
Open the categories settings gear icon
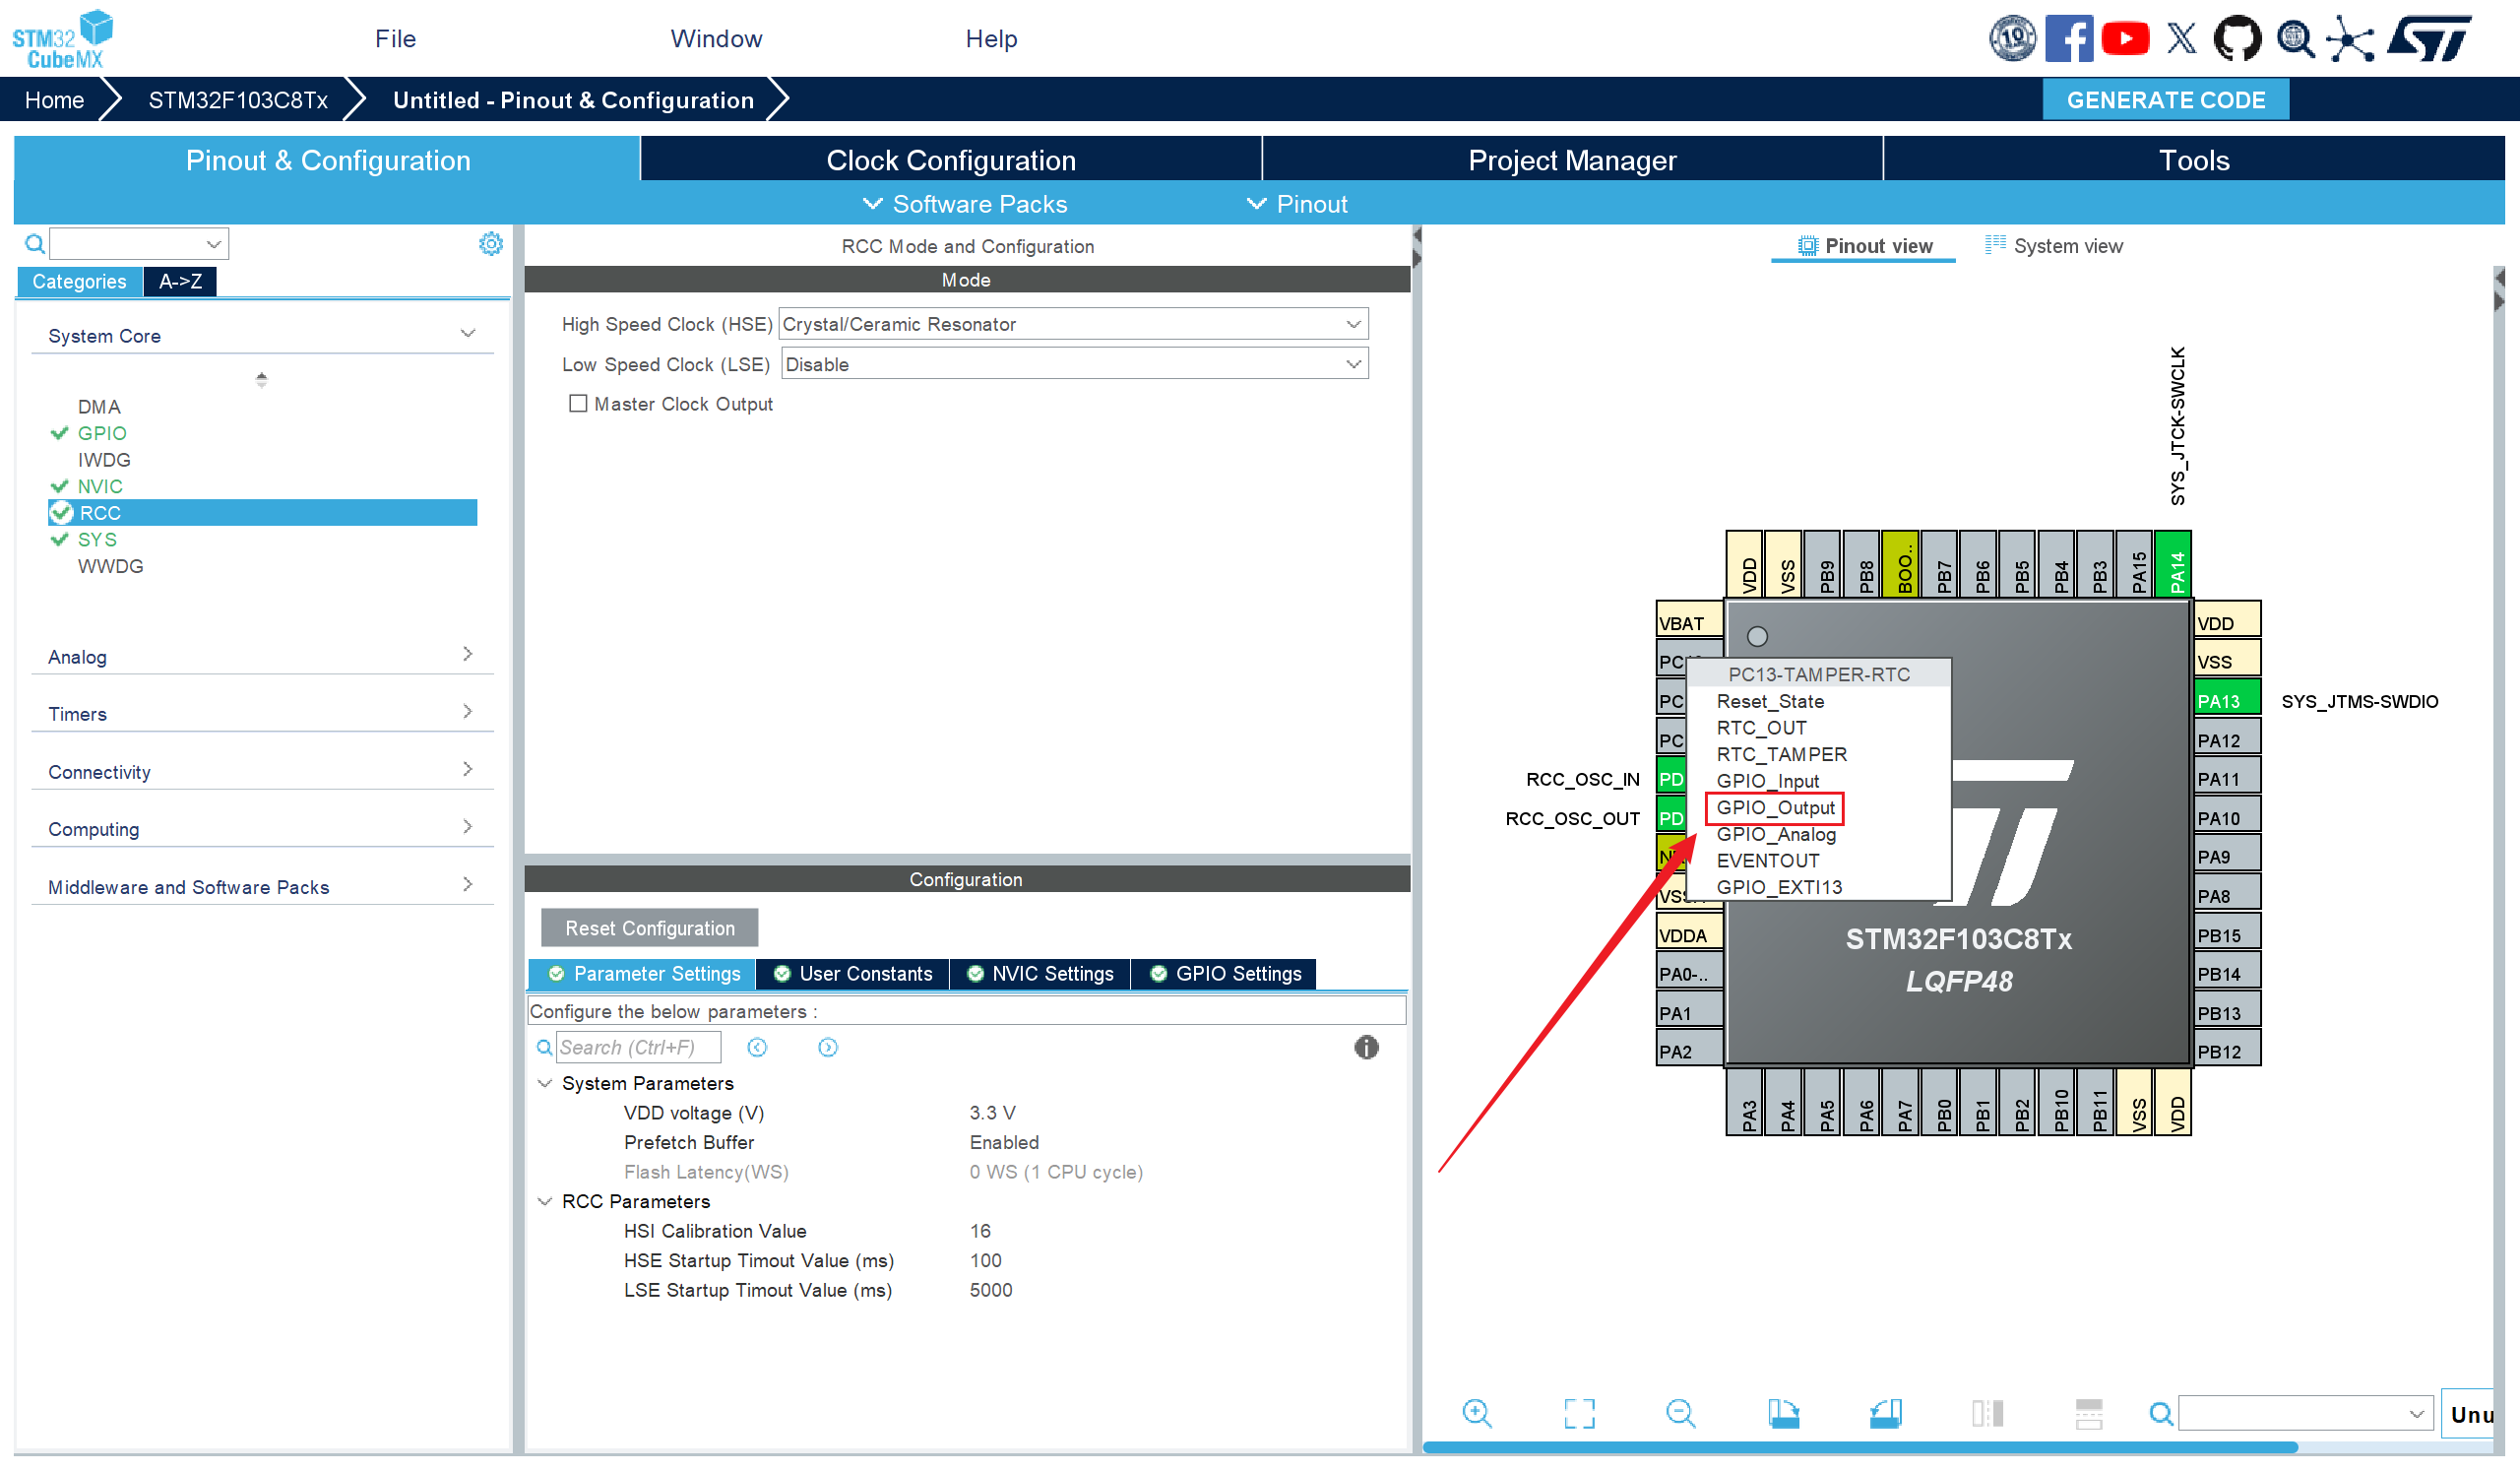click(490, 244)
